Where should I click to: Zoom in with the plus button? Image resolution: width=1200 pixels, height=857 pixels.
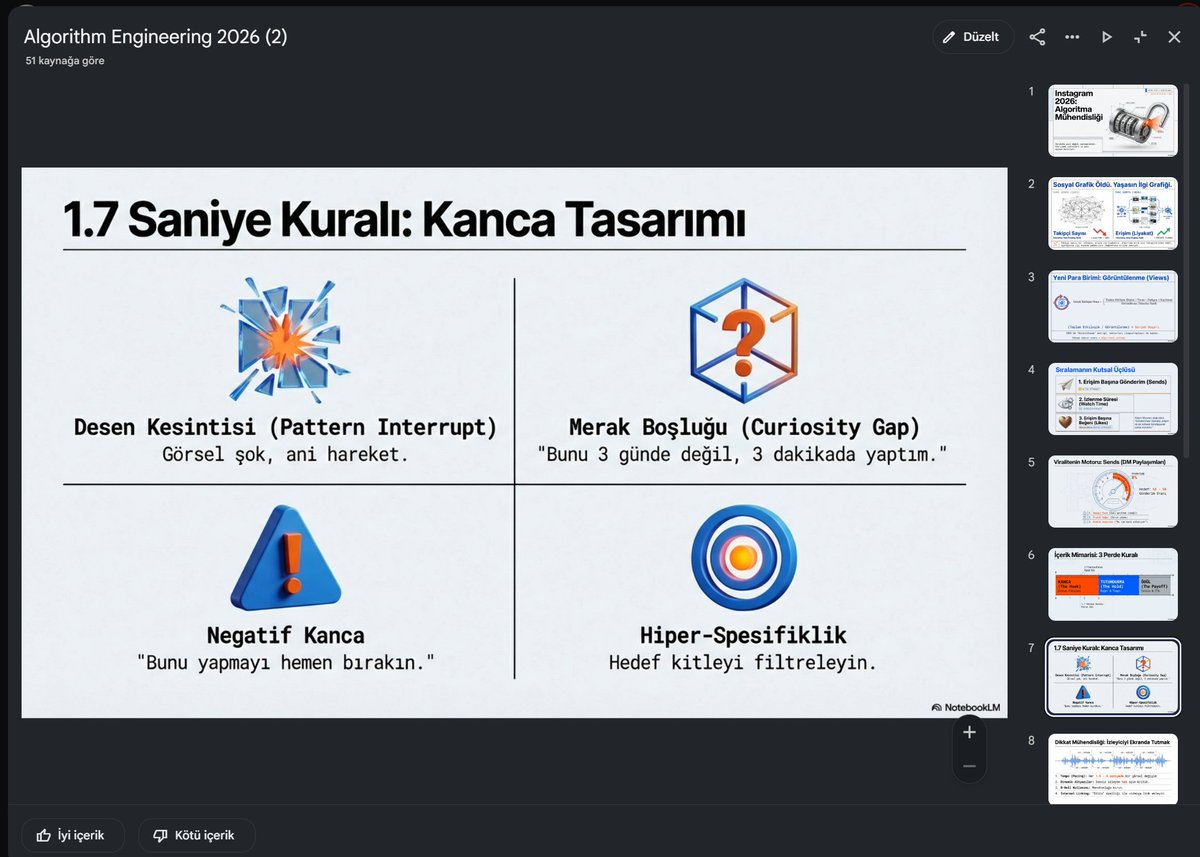coord(969,732)
